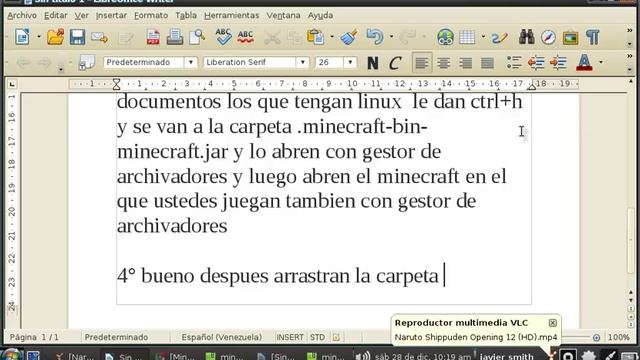The height and width of the screenshot is (360, 640).
Task: Click the zoom in plus on slider
Action: 596,338
